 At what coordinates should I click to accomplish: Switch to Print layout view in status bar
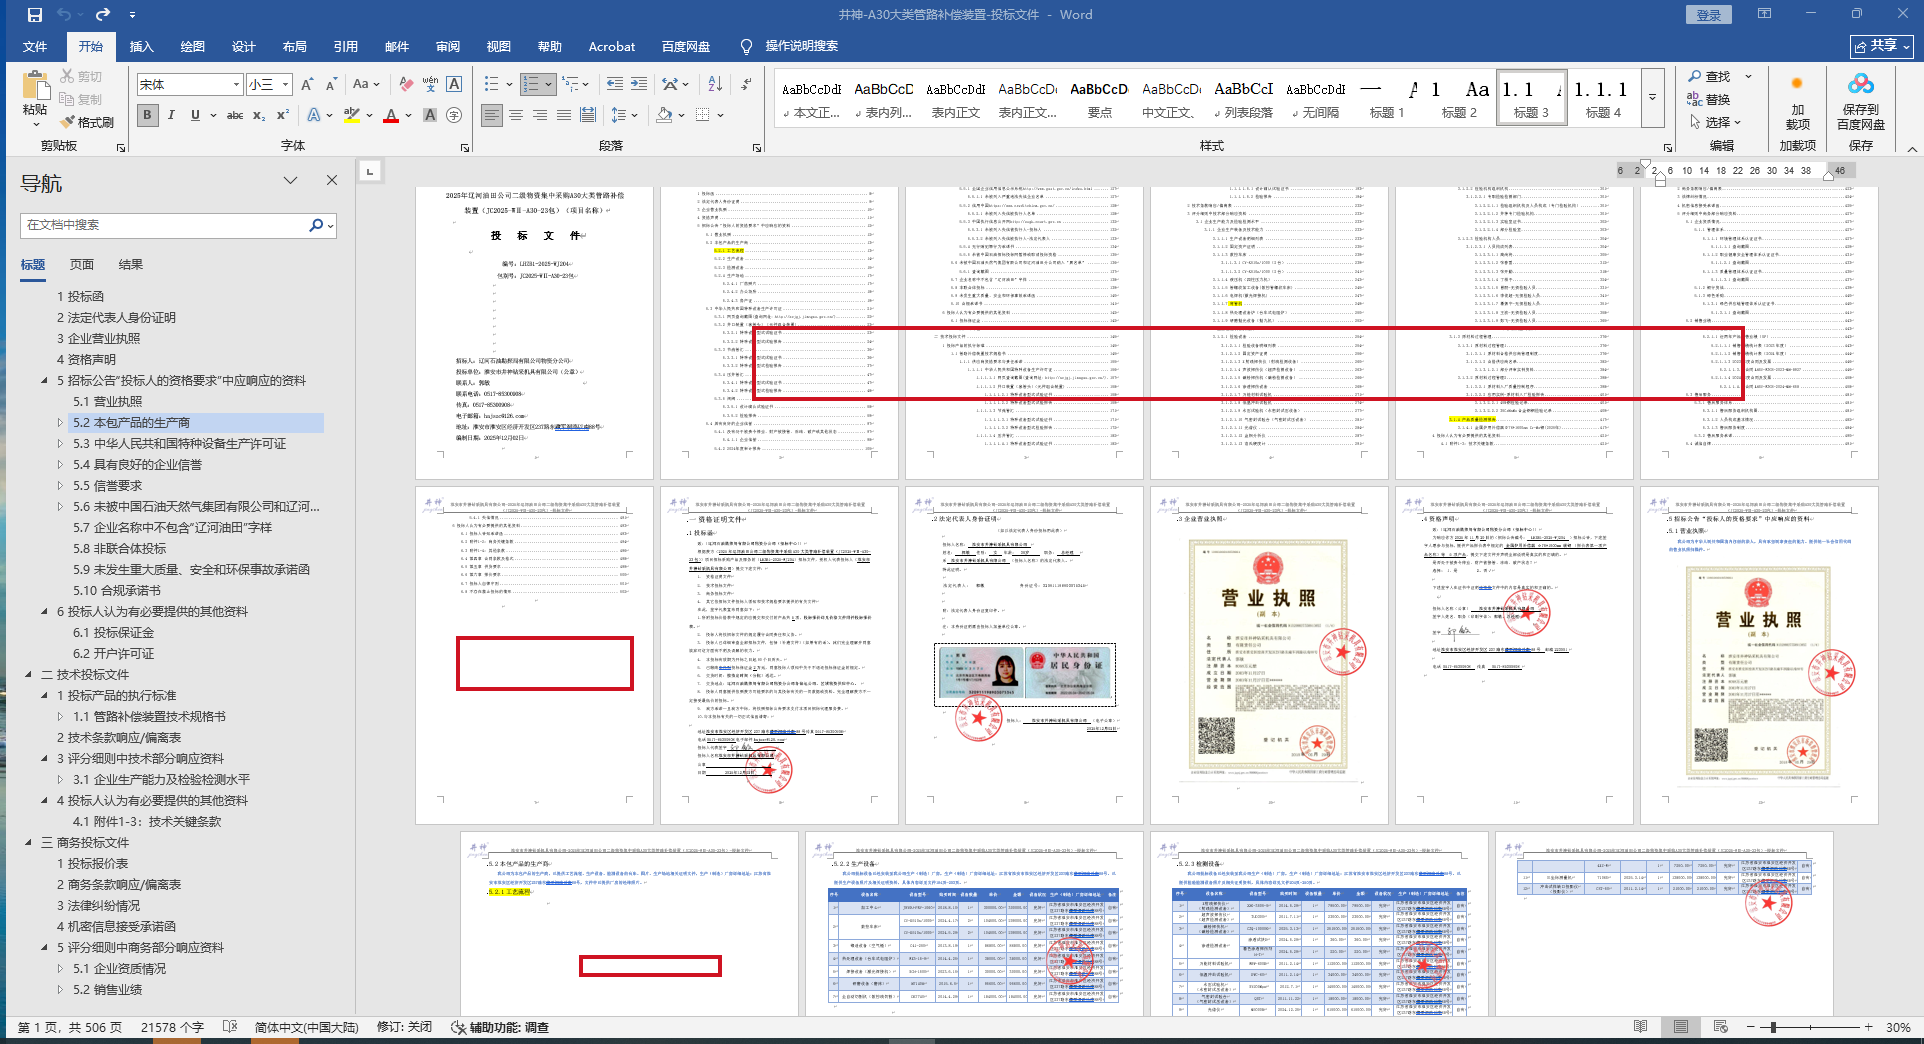(x=1681, y=1027)
